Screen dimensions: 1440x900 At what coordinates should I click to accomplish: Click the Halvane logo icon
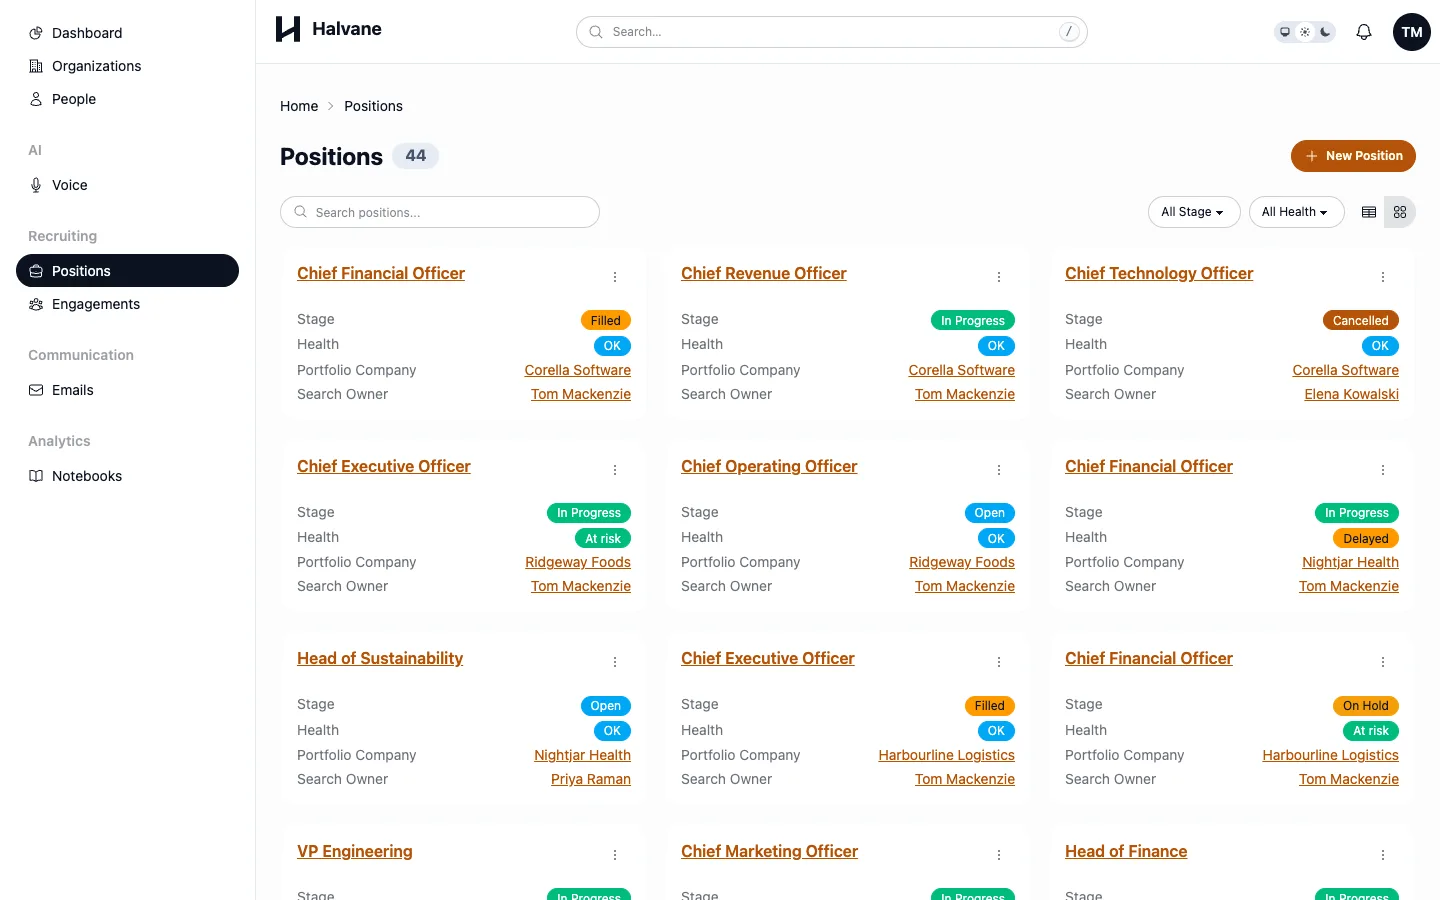tap(288, 29)
